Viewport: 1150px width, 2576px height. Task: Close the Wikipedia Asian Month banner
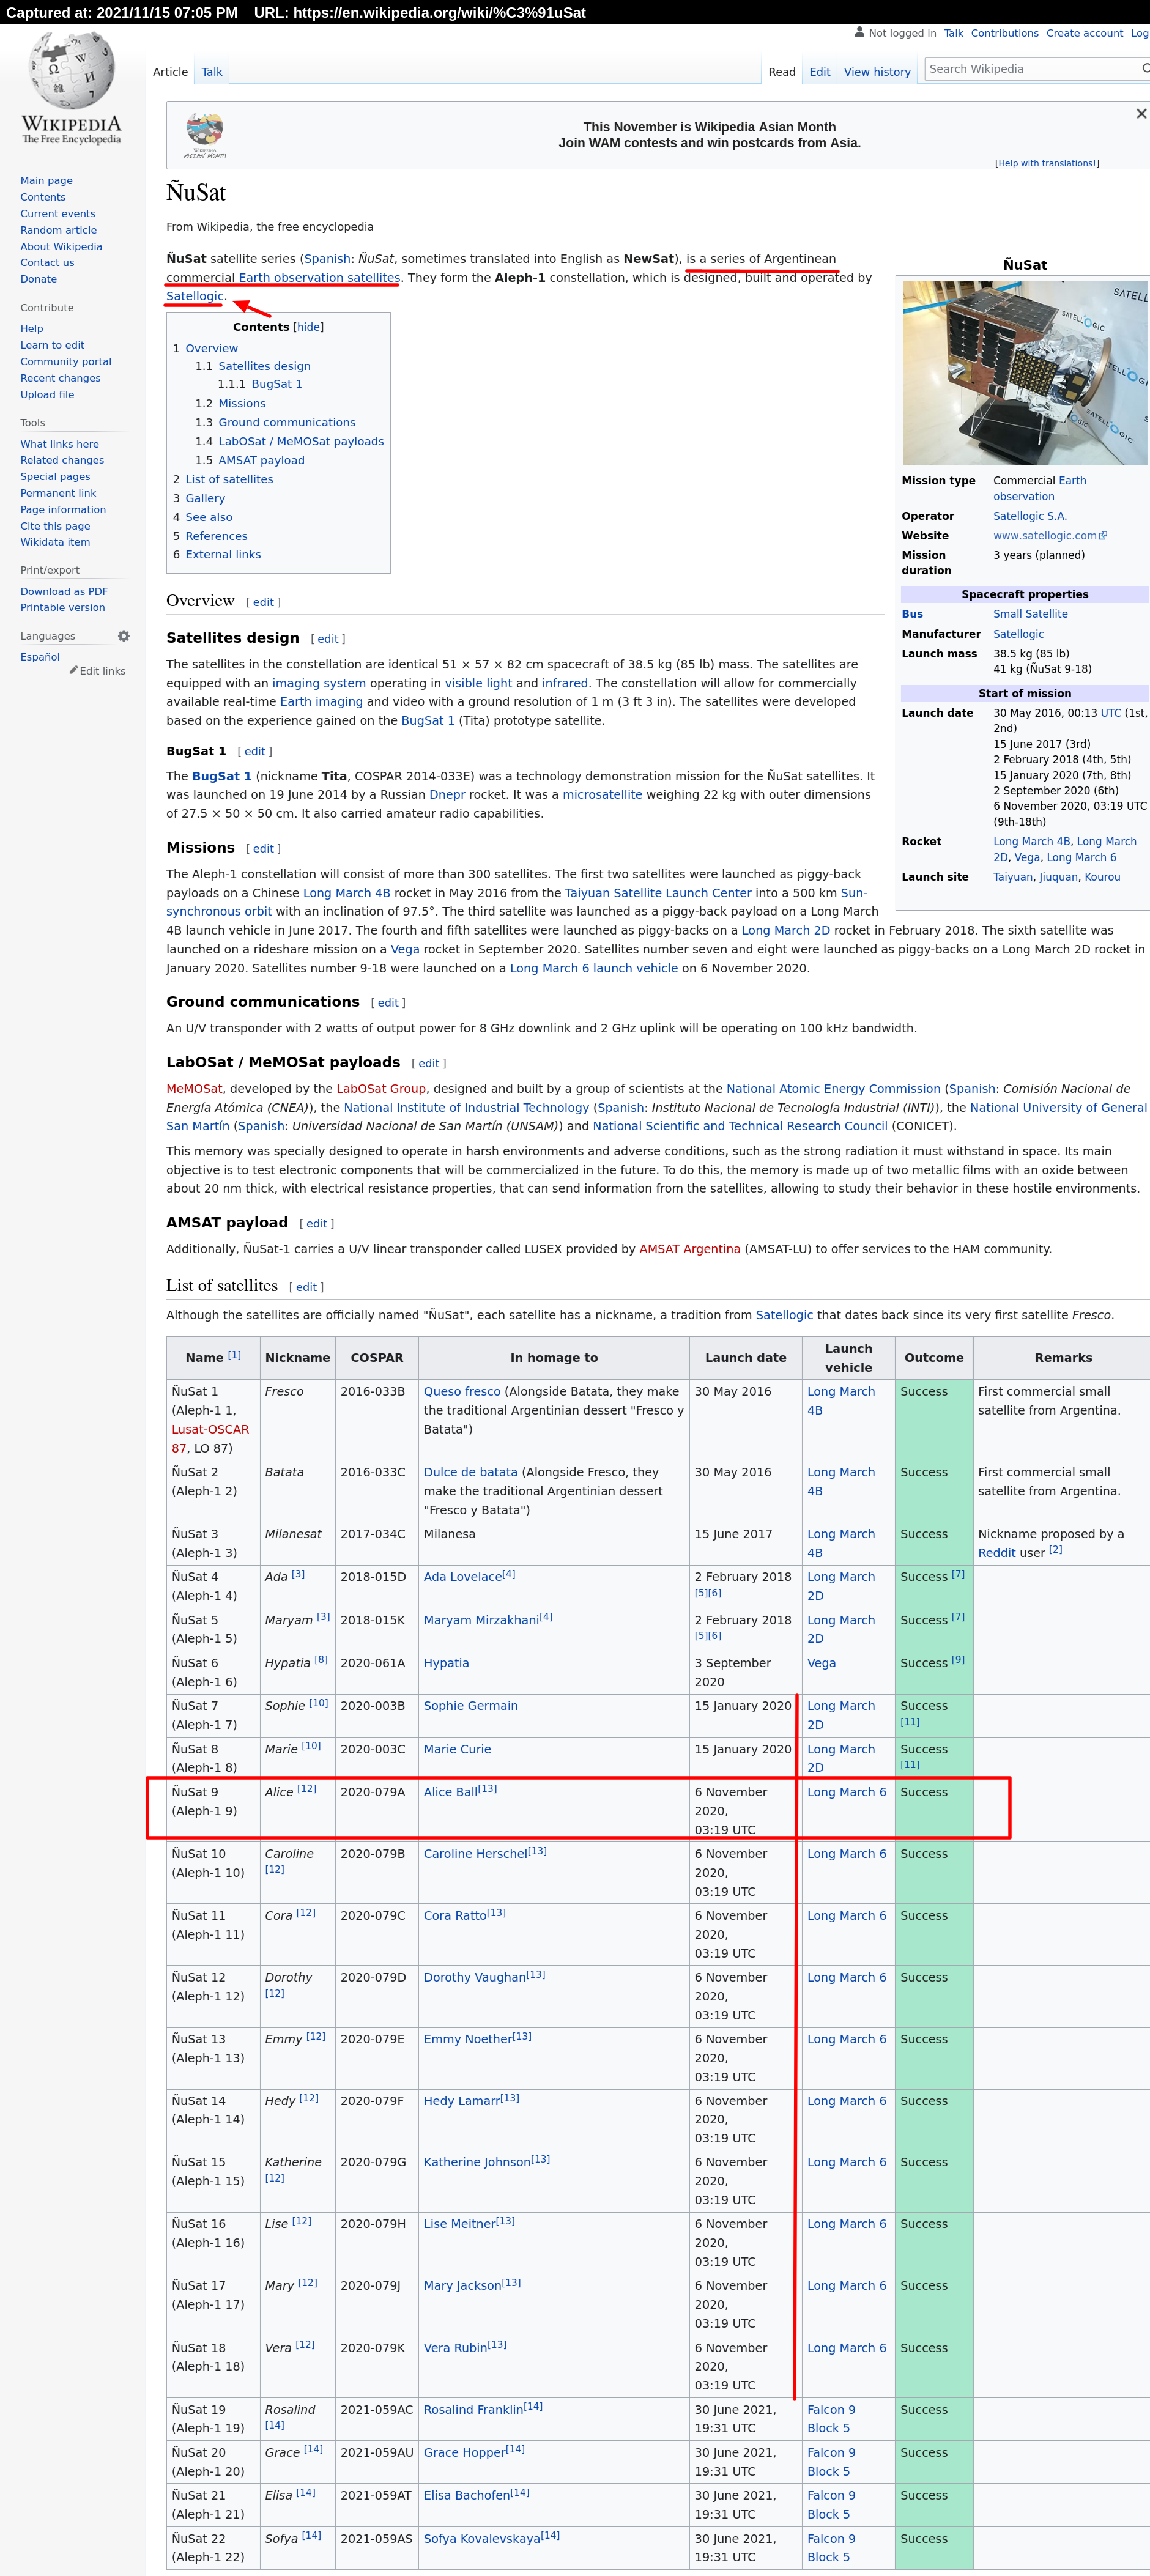1141,114
